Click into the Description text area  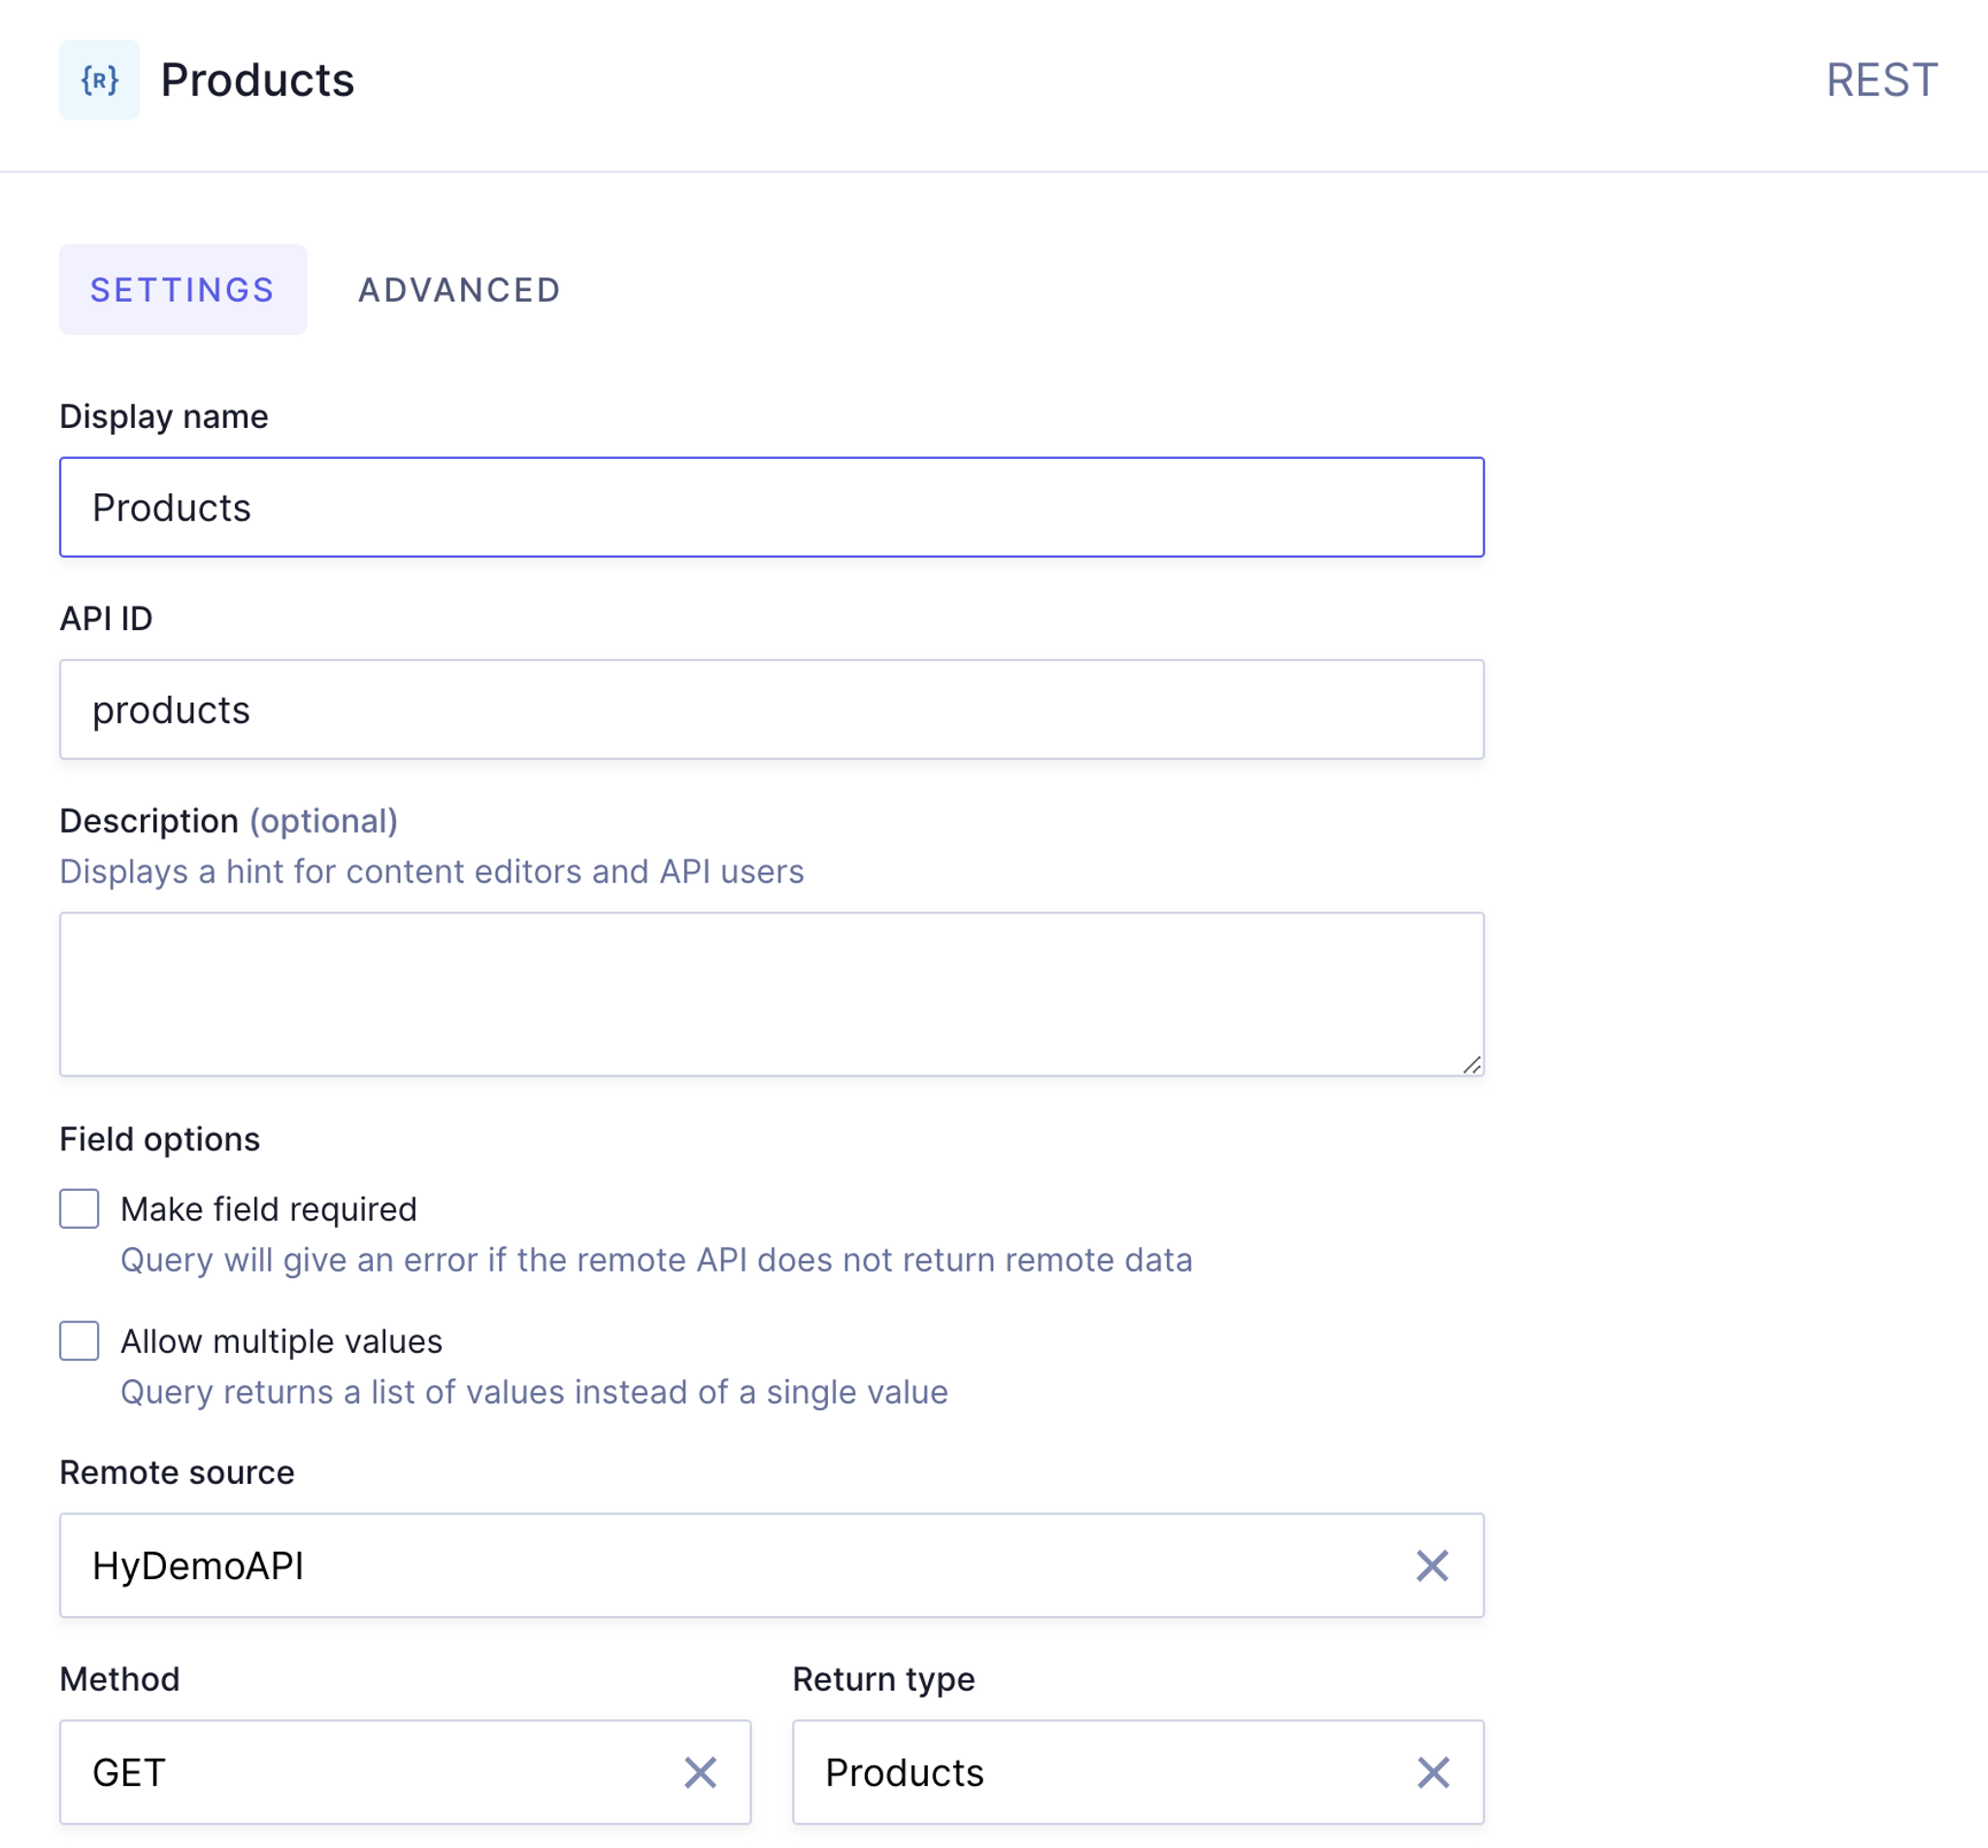[x=771, y=995]
